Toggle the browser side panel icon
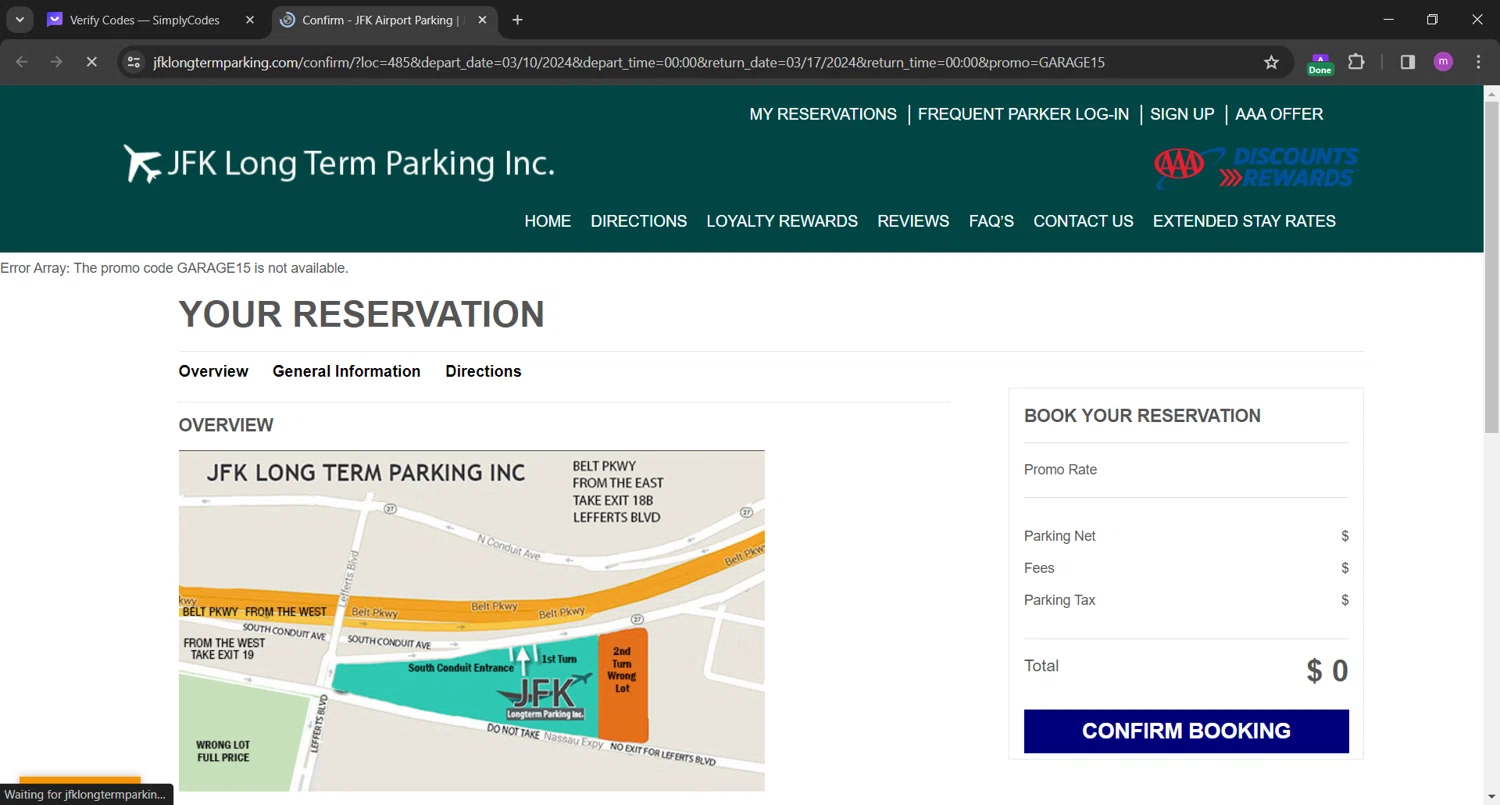 (x=1408, y=62)
